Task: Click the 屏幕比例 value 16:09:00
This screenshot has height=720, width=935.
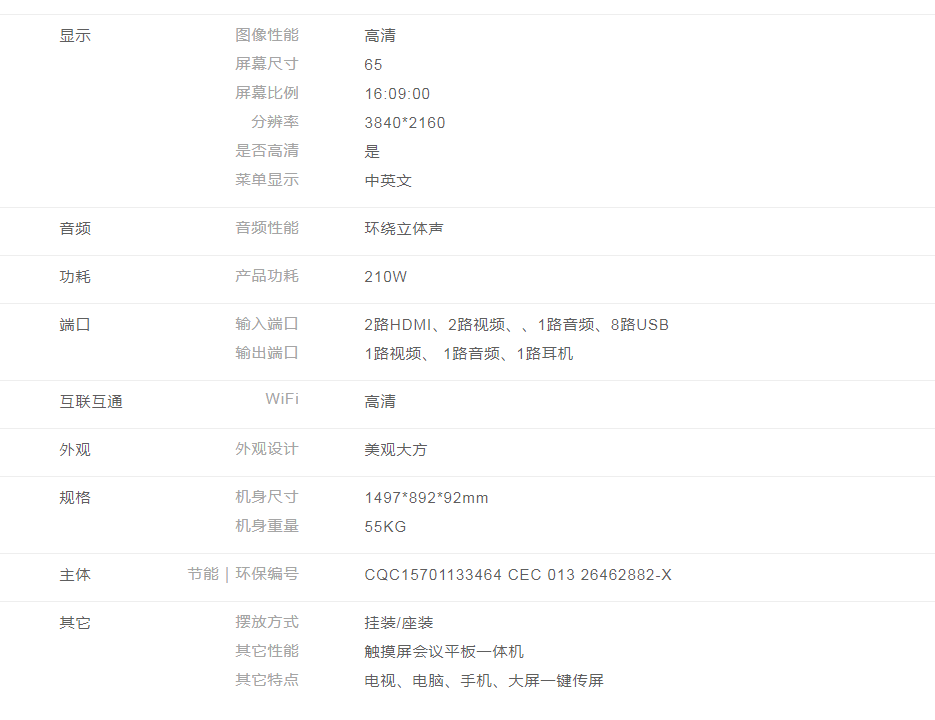Action: (x=397, y=94)
